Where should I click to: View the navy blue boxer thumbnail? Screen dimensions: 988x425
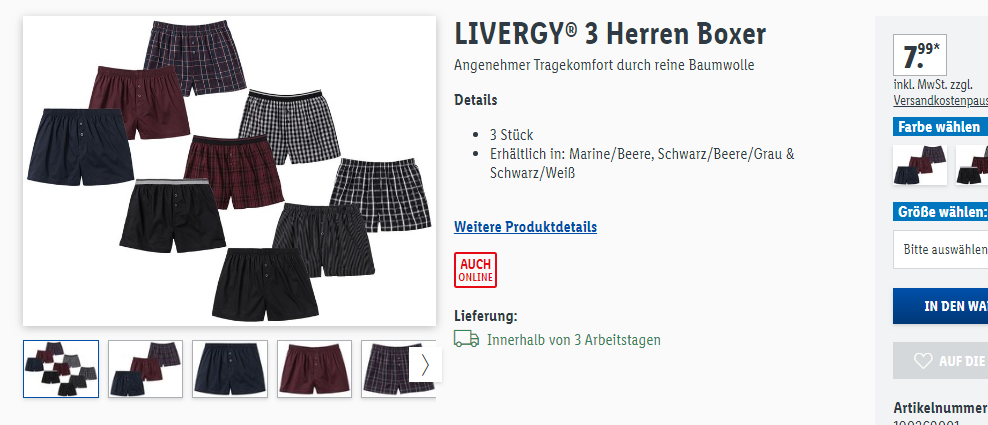click(230, 369)
